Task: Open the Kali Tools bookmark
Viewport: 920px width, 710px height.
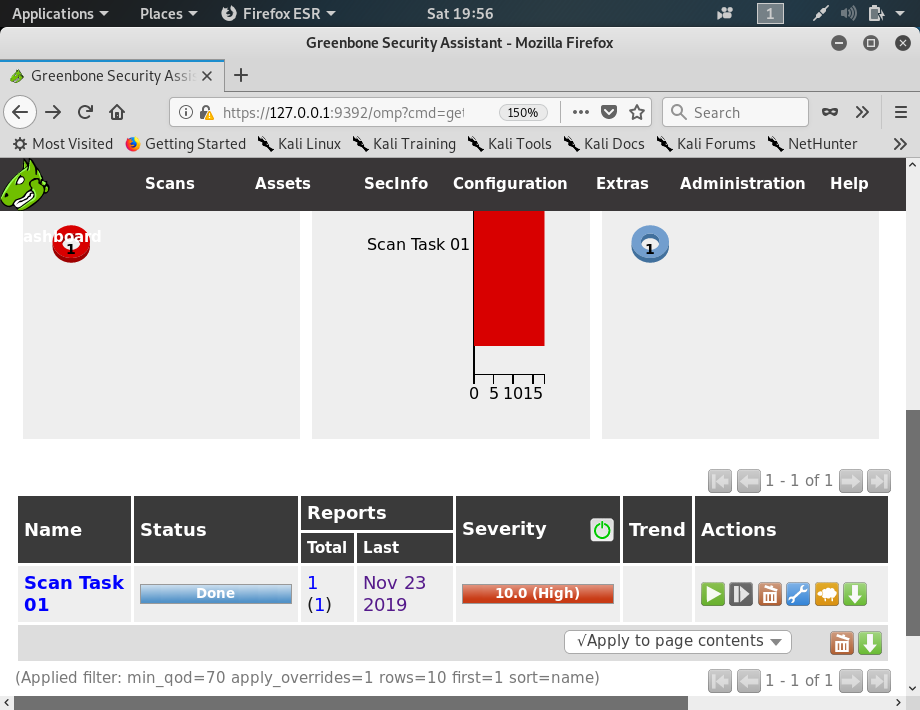Action: click(x=510, y=144)
